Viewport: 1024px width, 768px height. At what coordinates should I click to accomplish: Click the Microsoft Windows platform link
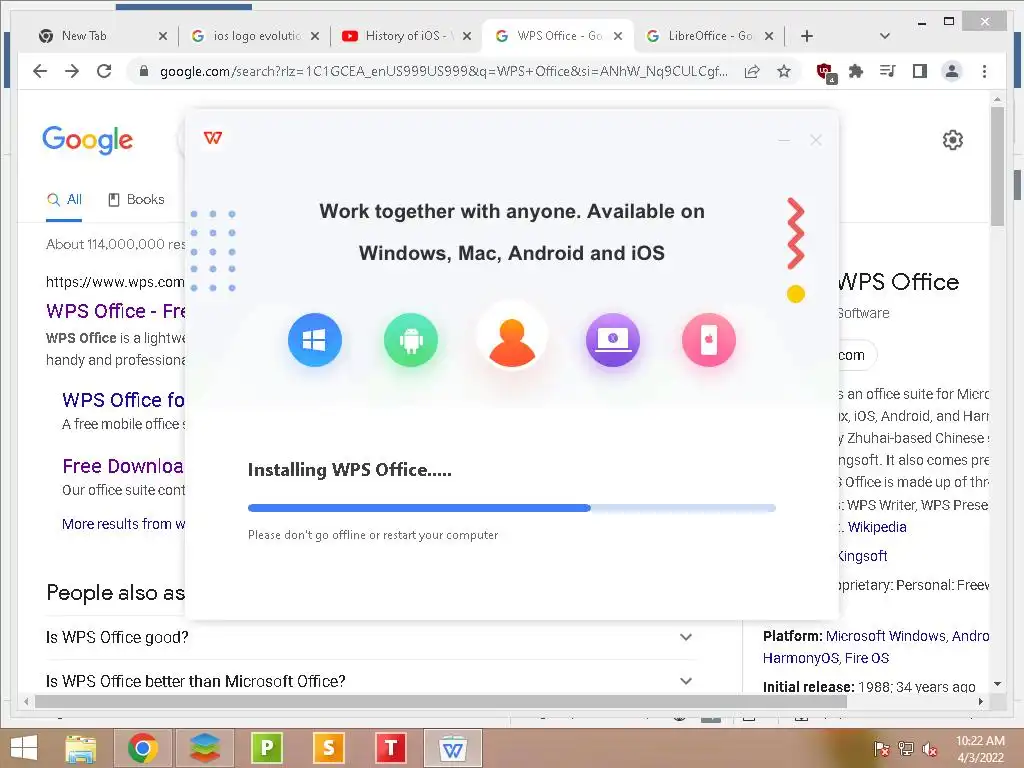click(886, 636)
